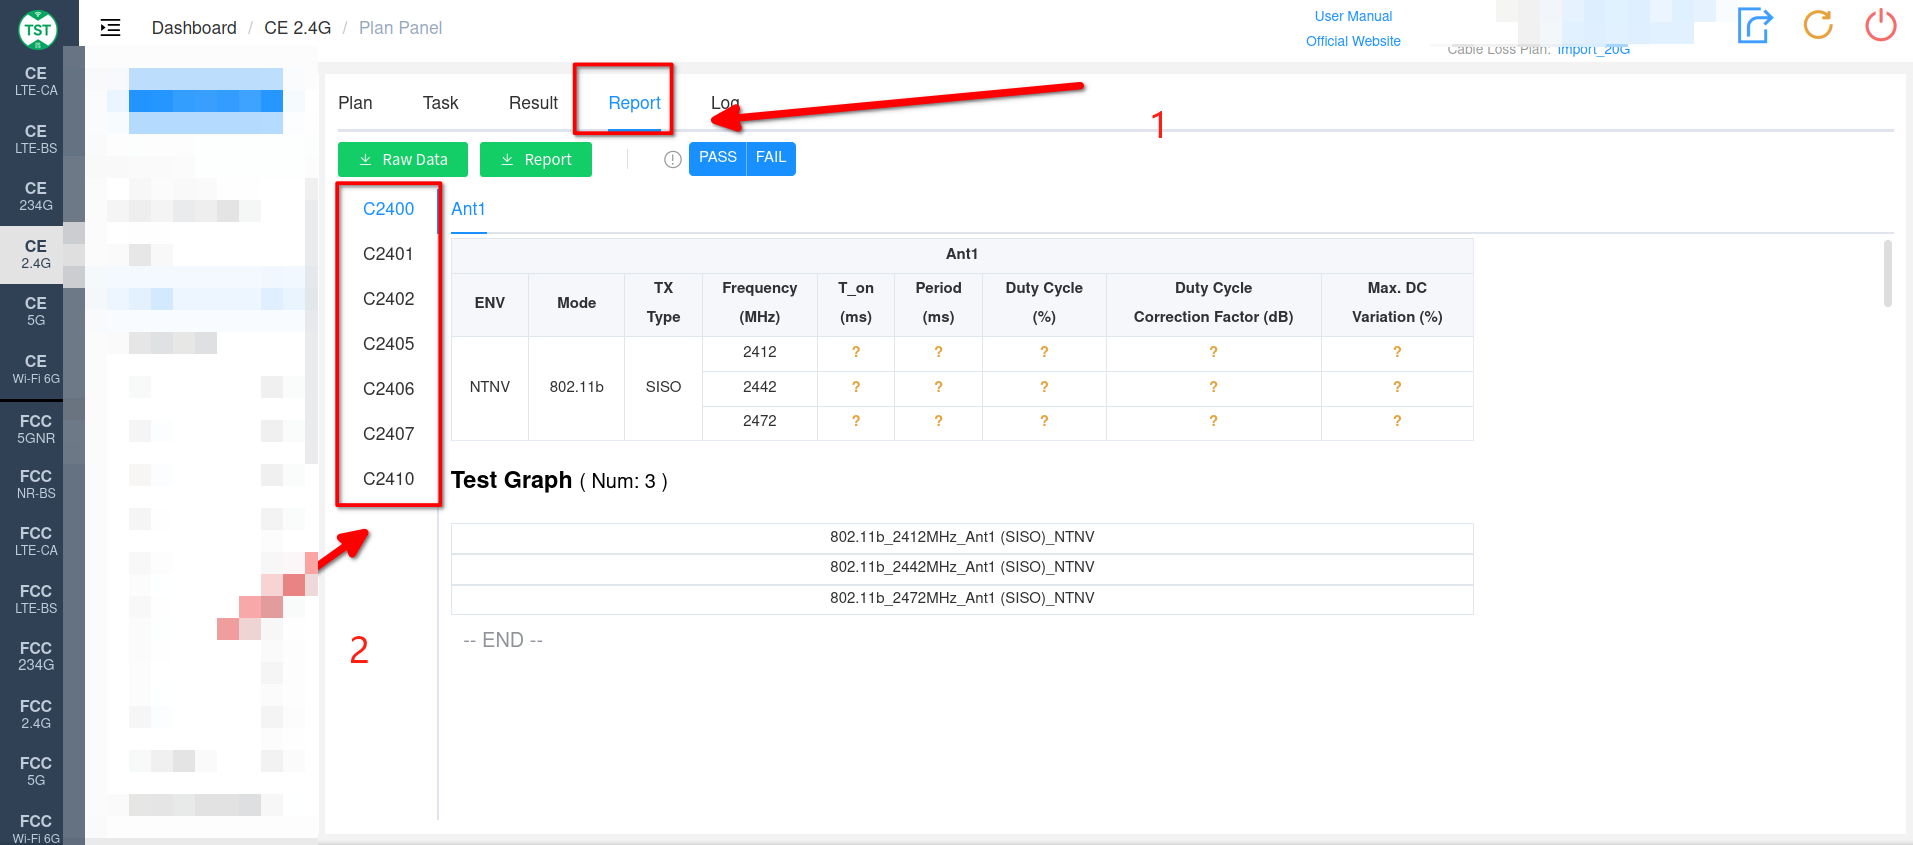
Task: Open the User Manual link
Action: point(1353,16)
